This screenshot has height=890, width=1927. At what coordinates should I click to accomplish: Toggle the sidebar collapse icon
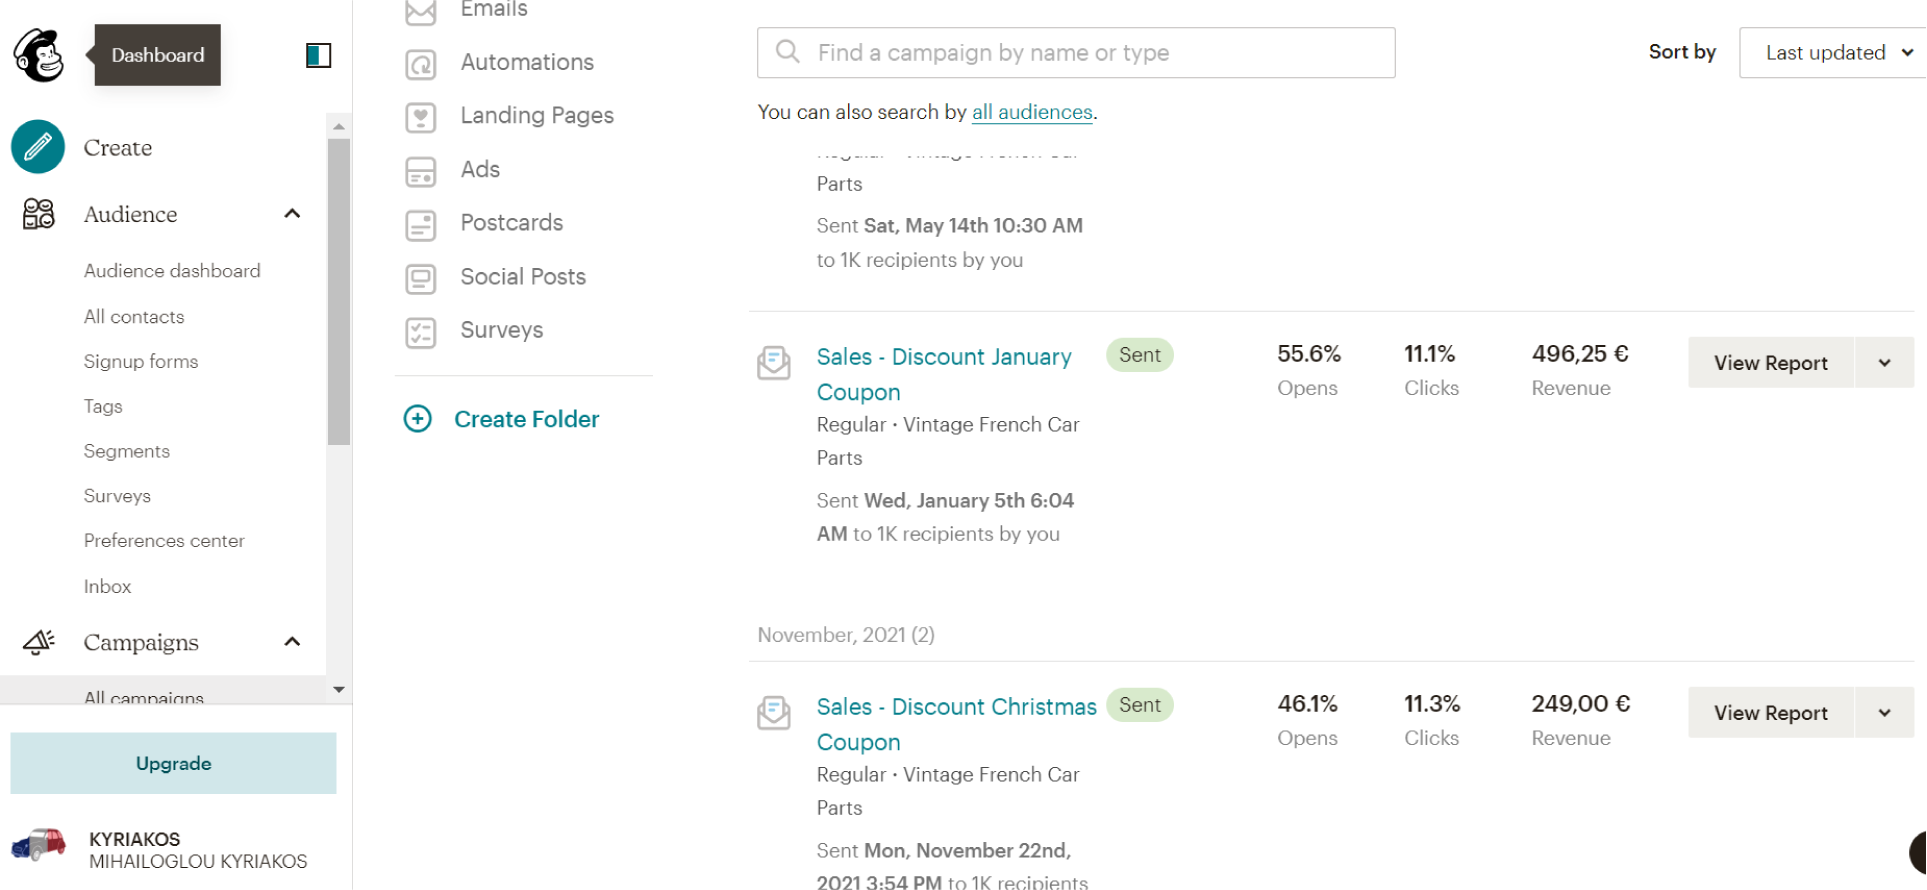[x=318, y=55]
